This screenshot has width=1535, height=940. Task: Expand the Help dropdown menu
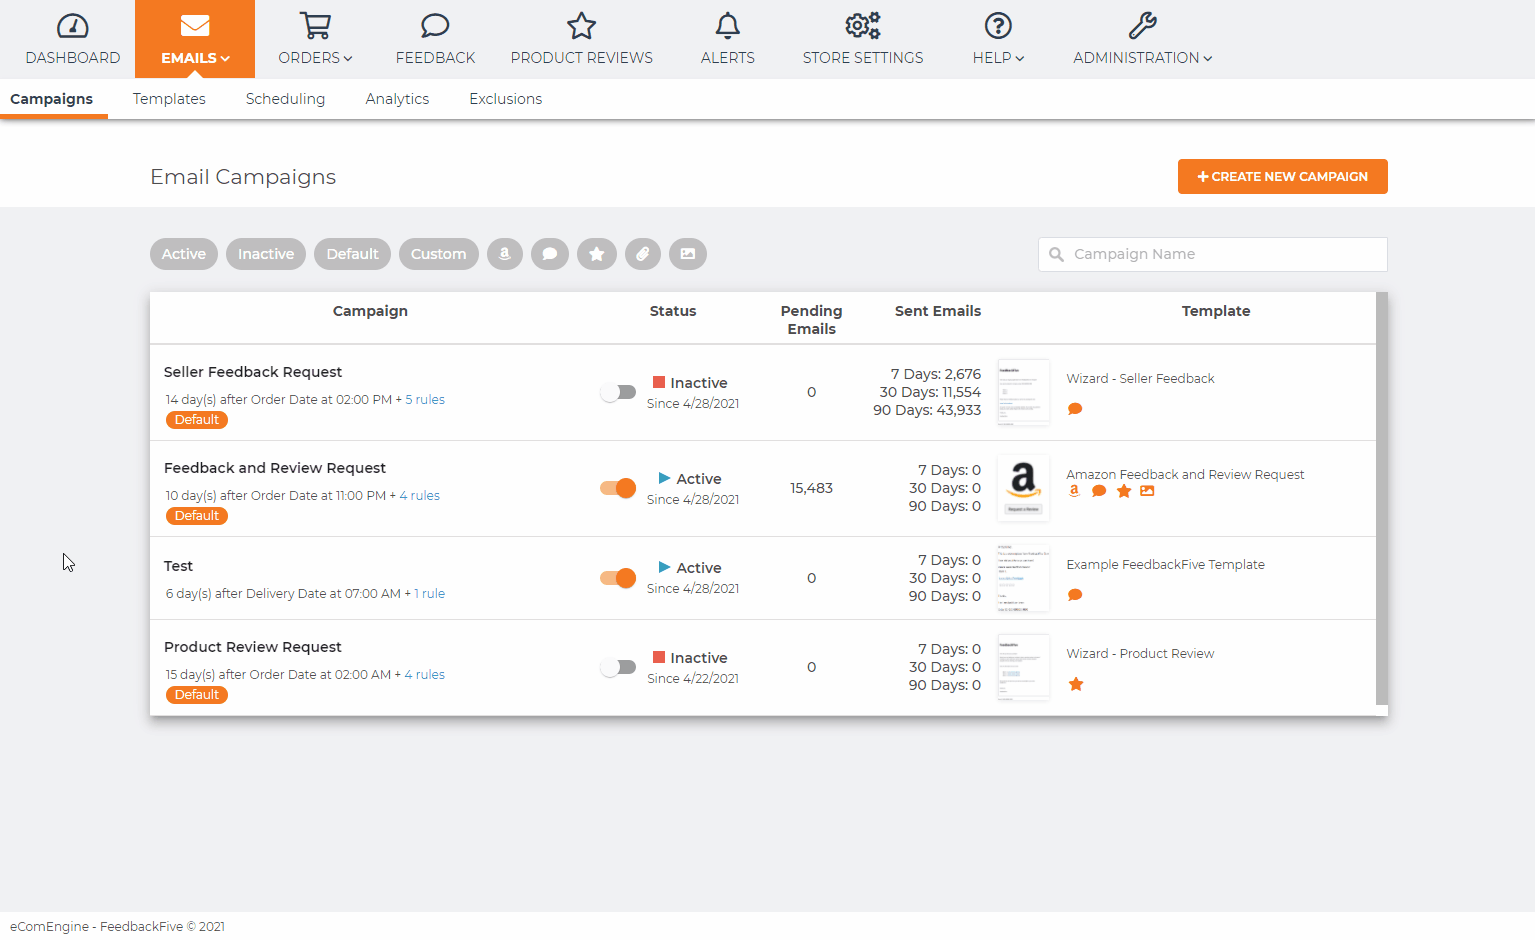pos(998,39)
